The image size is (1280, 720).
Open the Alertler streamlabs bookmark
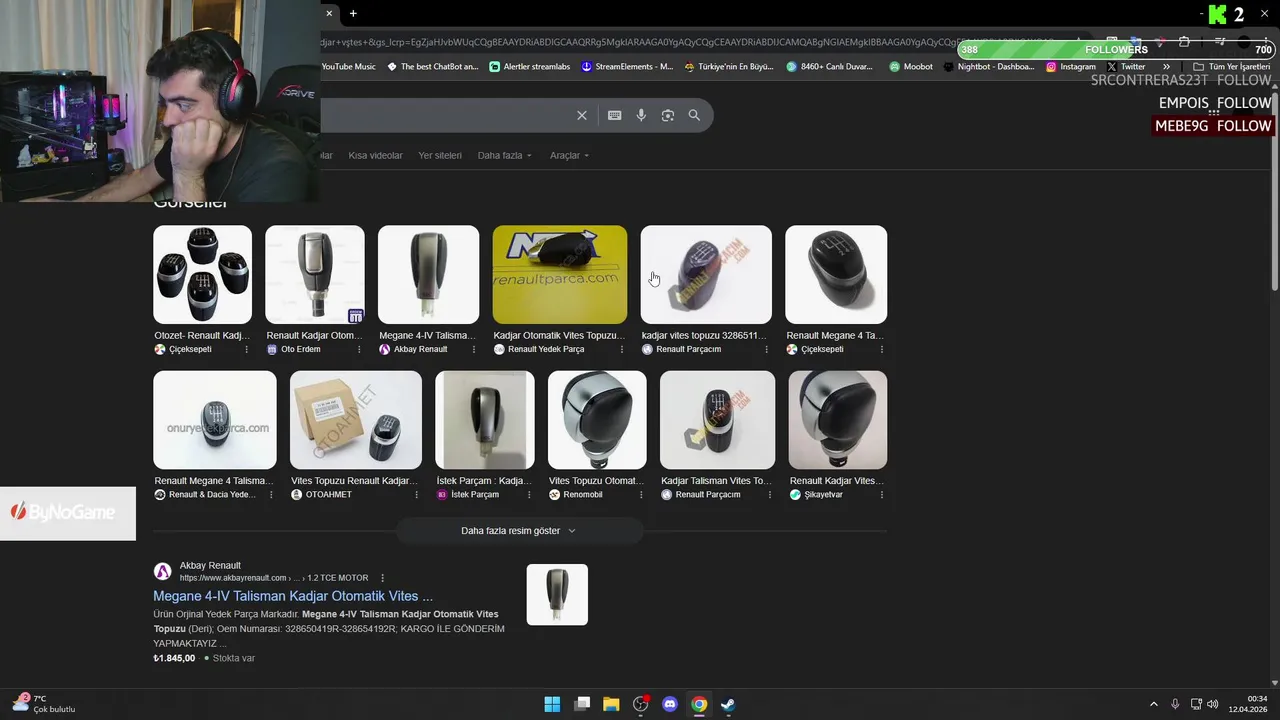530,67
